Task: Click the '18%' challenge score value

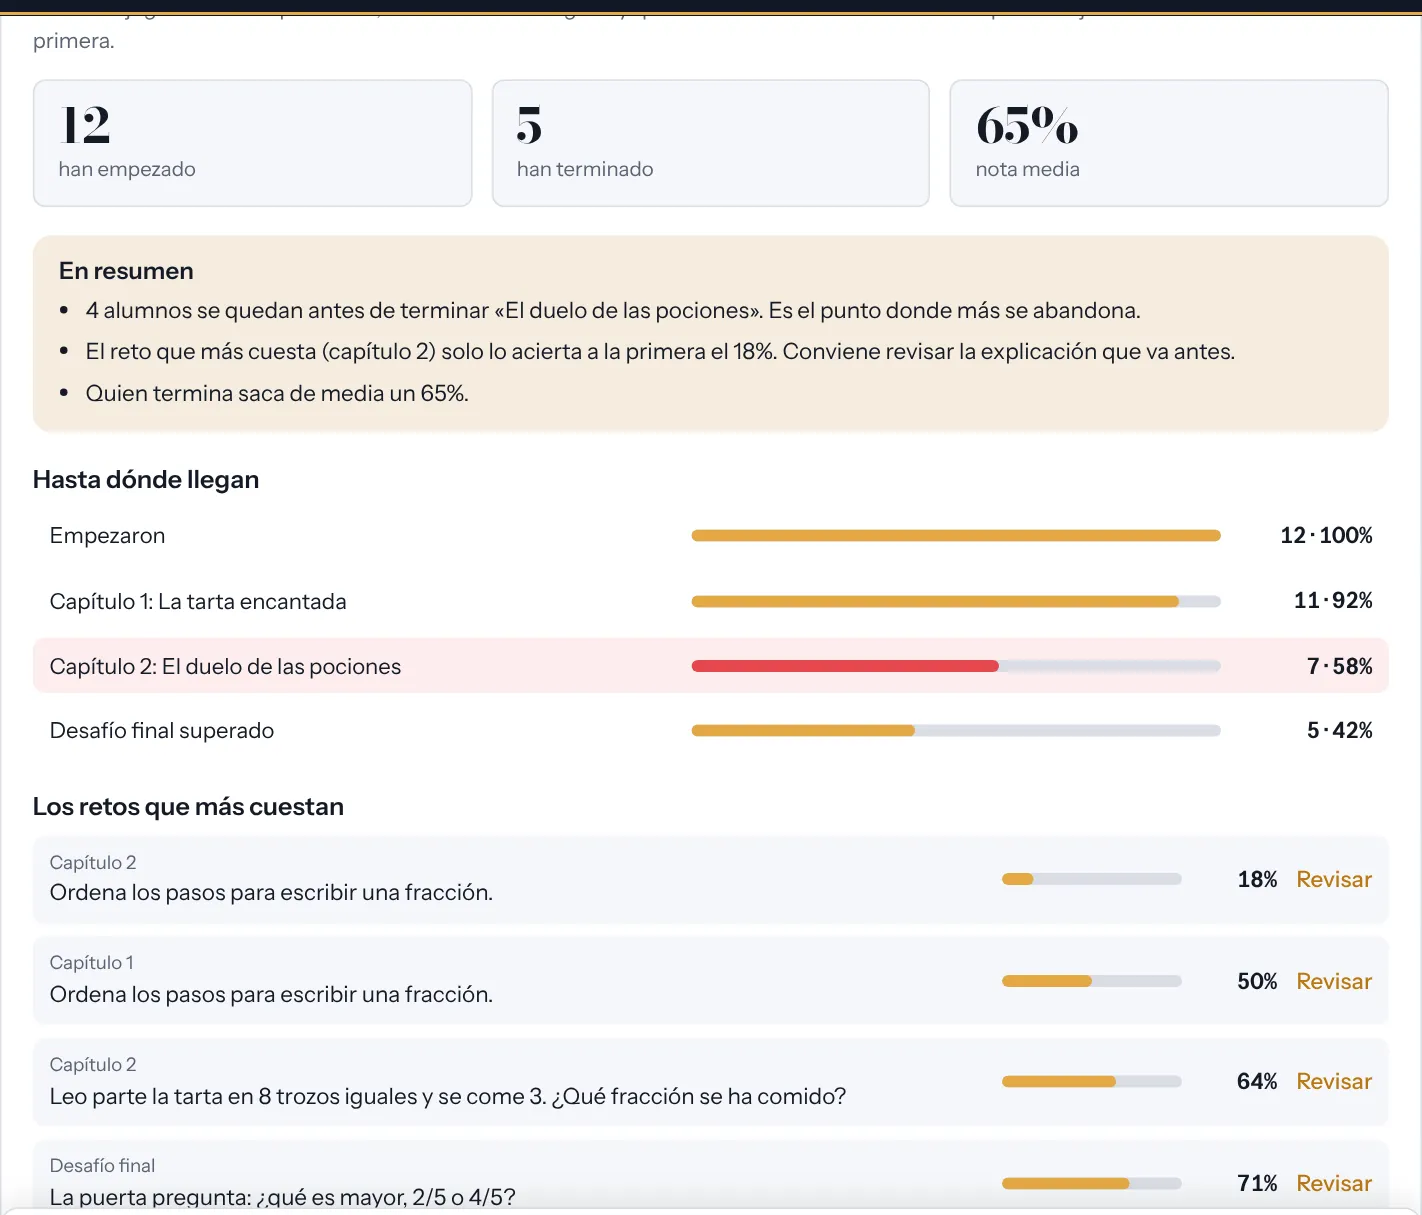Action: [1257, 880]
